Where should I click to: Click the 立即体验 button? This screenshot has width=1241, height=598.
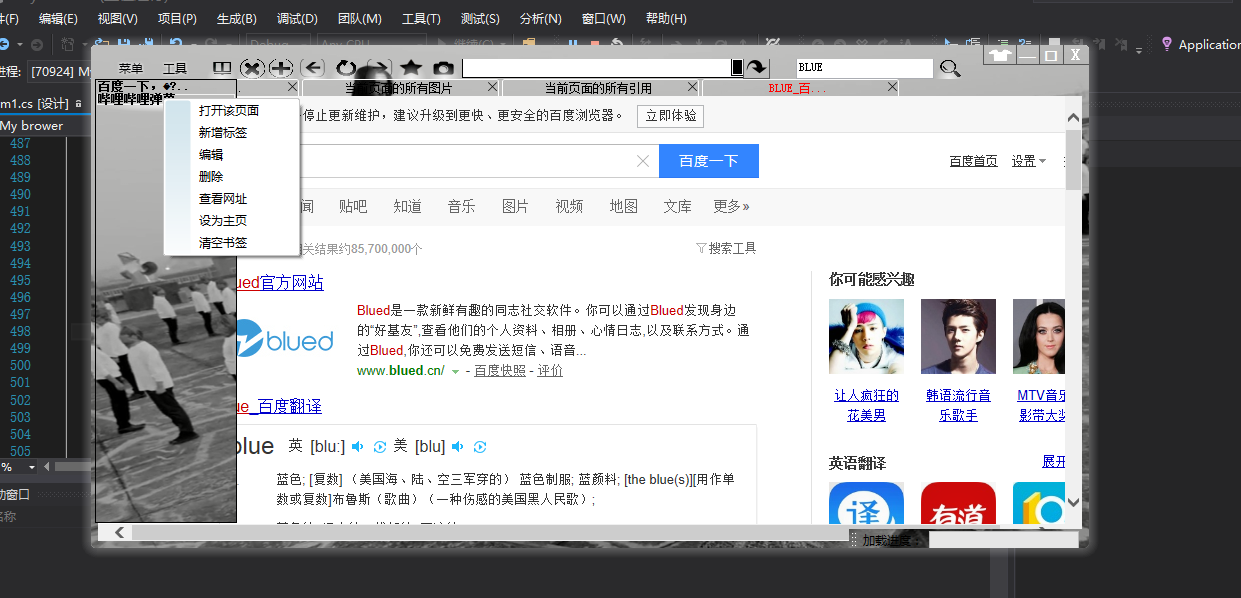click(x=670, y=116)
